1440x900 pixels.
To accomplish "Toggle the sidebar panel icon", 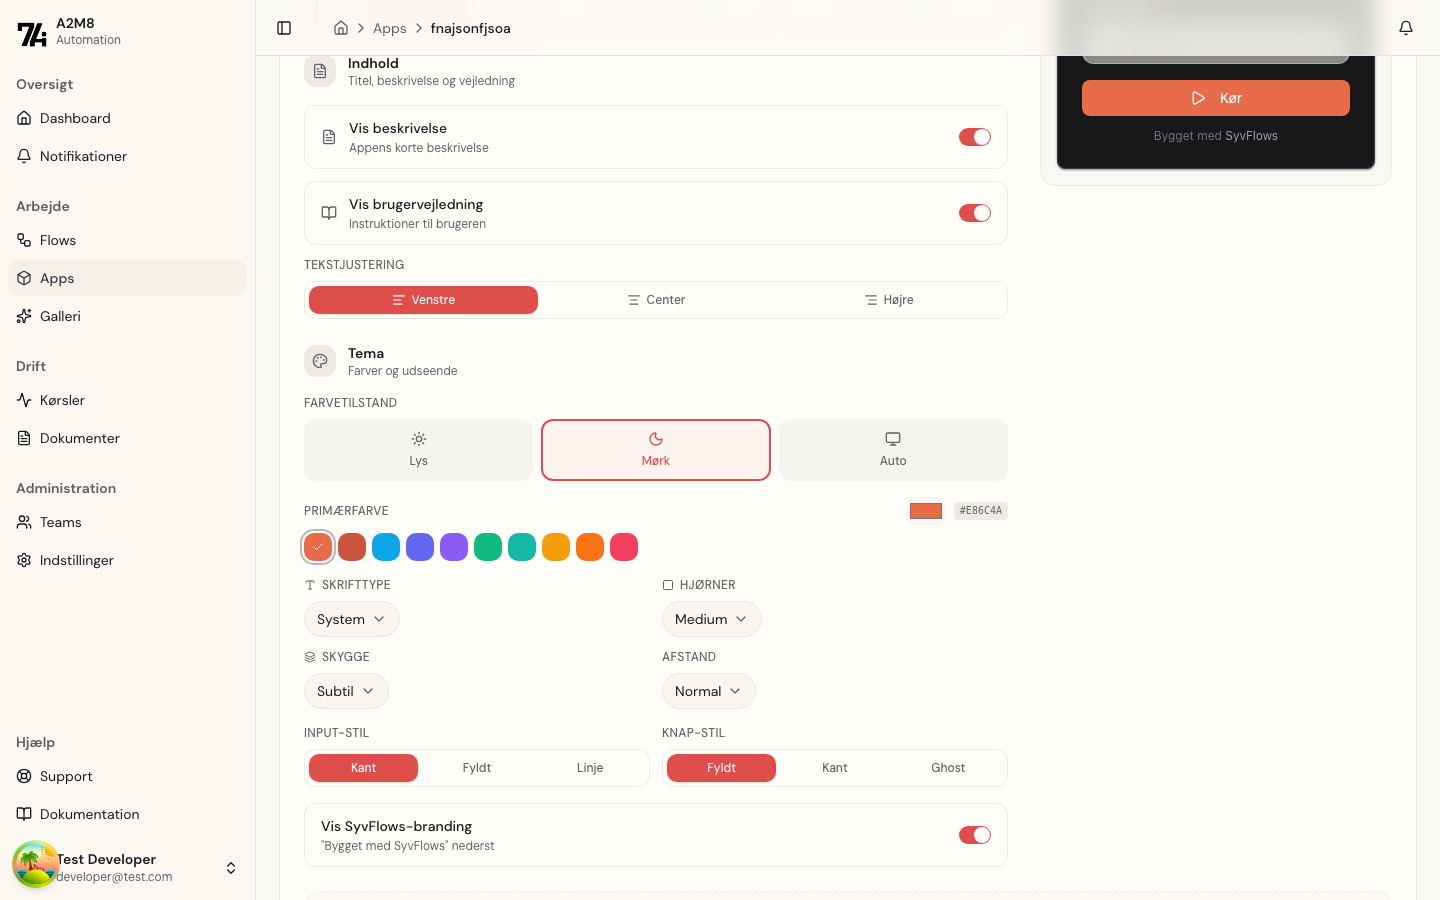I will (284, 28).
